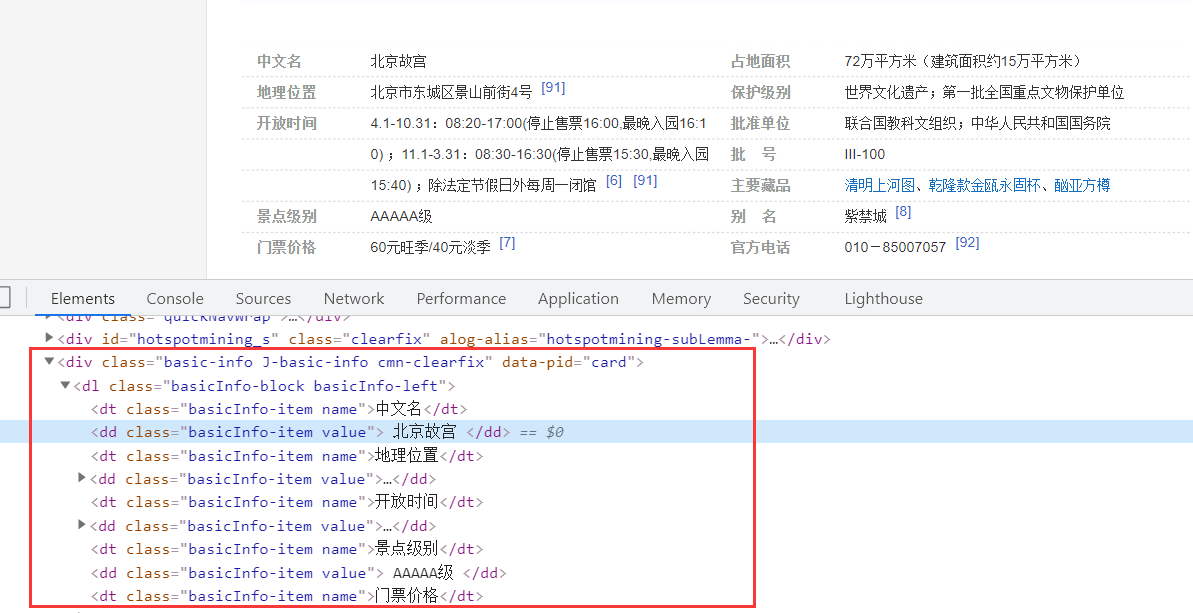This screenshot has height=613, width=1193.
Task: Click the III-100 batch number value
Action: (865, 154)
